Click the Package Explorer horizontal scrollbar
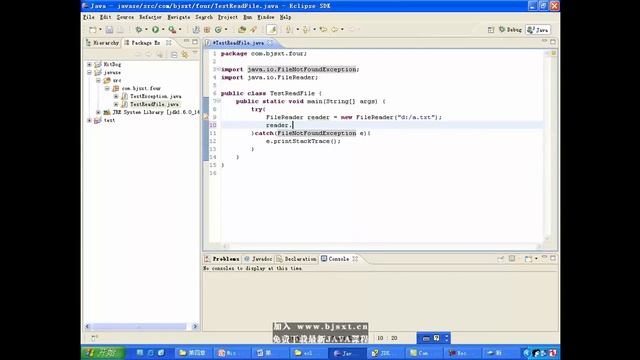This screenshot has height=360, width=640. coord(141,326)
